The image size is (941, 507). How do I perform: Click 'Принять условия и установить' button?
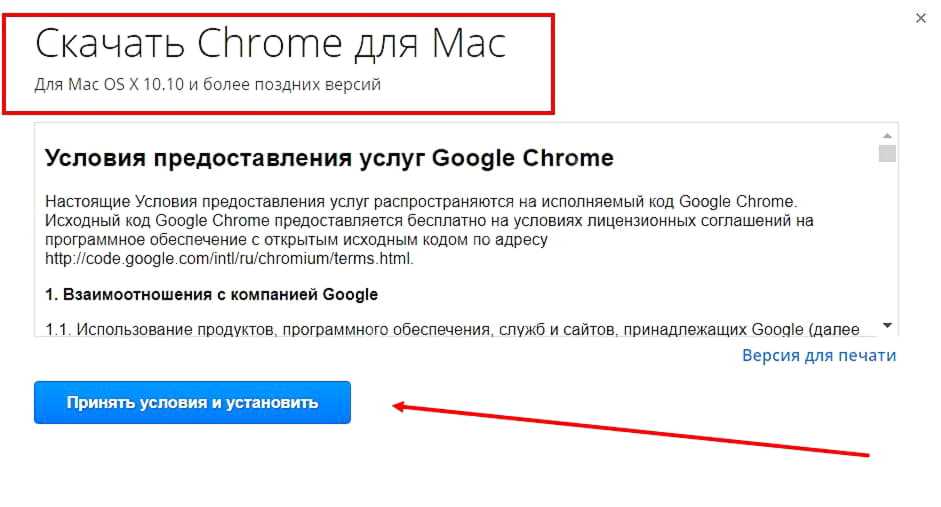tap(192, 402)
